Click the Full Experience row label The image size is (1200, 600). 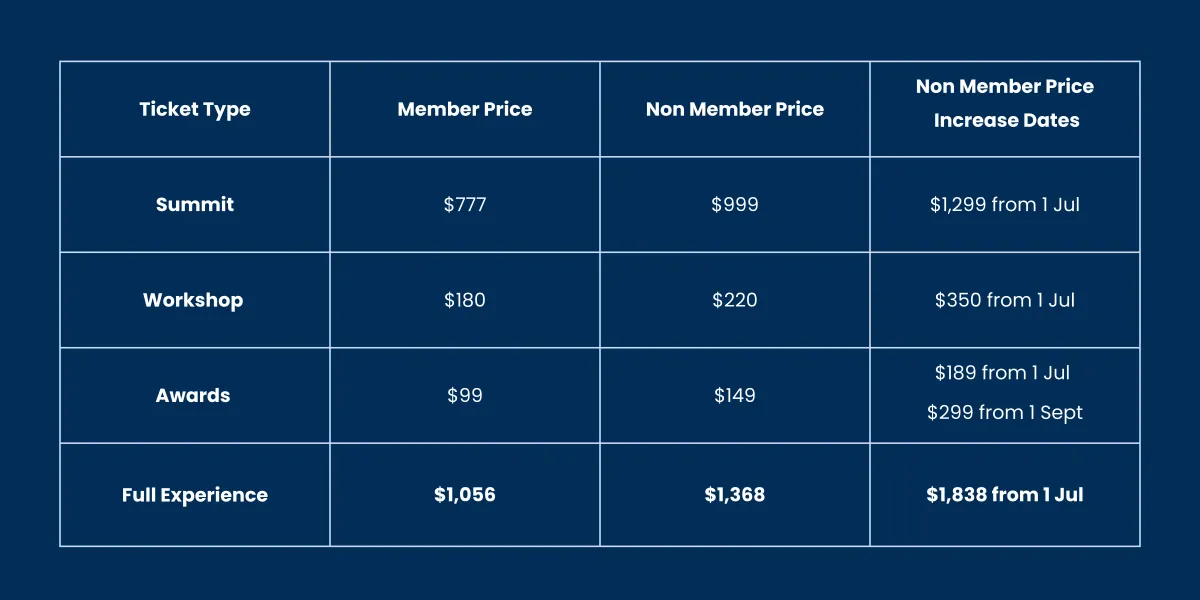coord(195,495)
